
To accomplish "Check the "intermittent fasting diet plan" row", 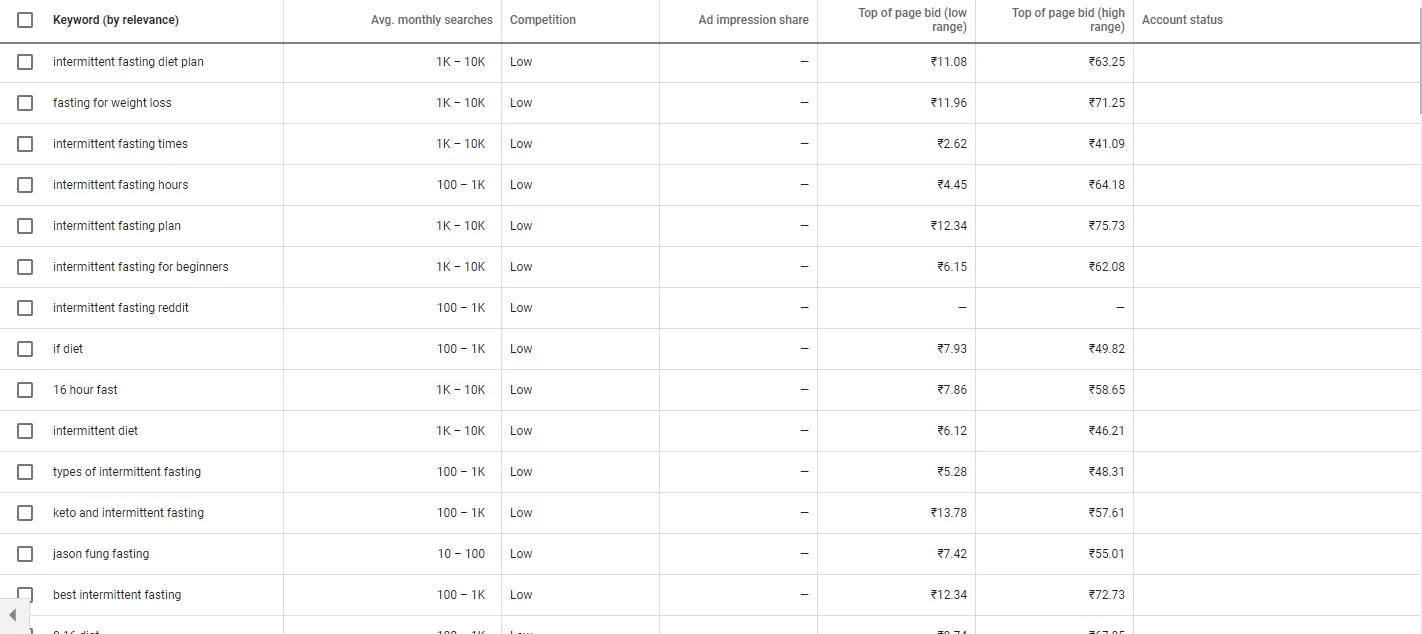I will (25, 62).
